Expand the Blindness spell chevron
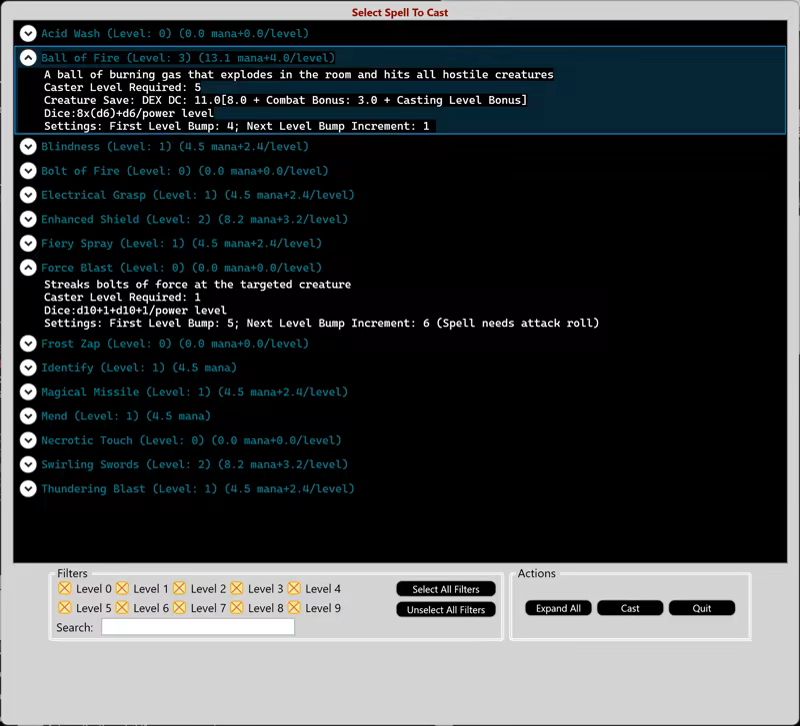 (x=28, y=147)
